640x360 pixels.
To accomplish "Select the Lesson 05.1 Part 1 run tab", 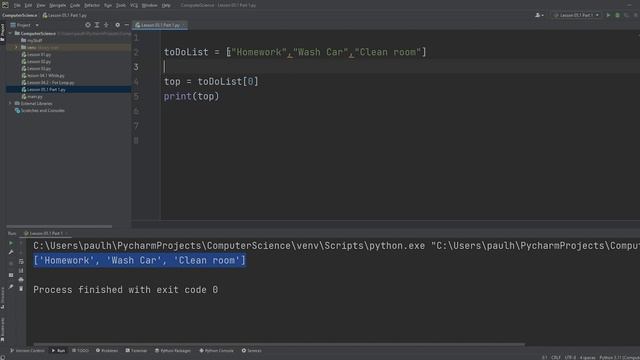I will [x=46, y=233].
